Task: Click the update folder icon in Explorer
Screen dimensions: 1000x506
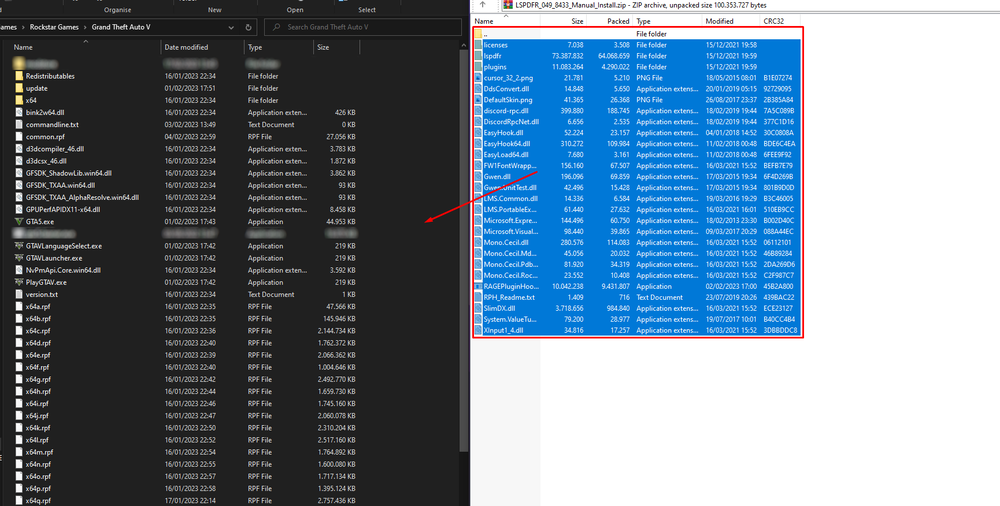Action: tap(19, 88)
